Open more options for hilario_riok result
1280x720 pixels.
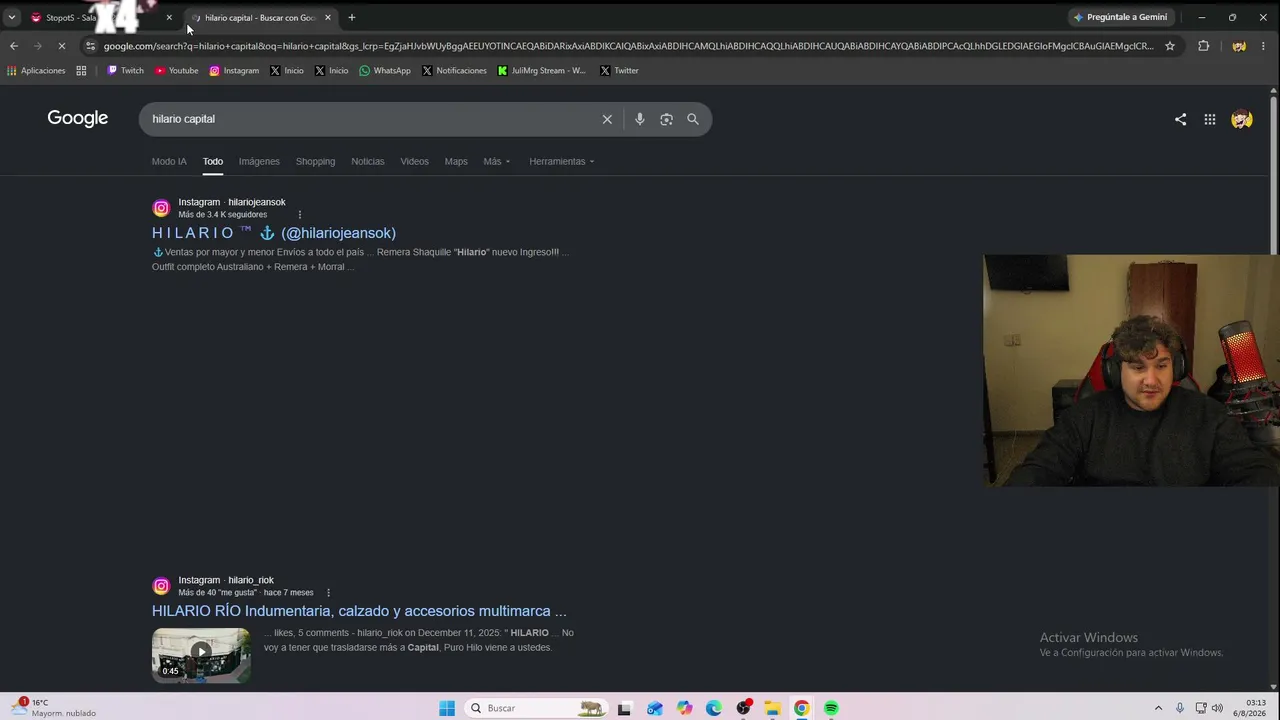tap(328, 592)
